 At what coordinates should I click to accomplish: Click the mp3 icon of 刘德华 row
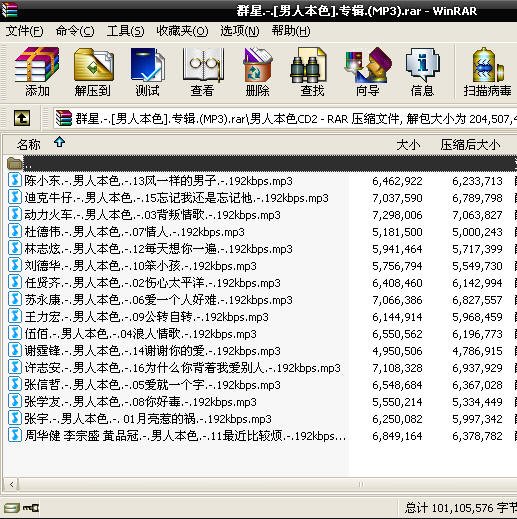[x=15, y=266]
